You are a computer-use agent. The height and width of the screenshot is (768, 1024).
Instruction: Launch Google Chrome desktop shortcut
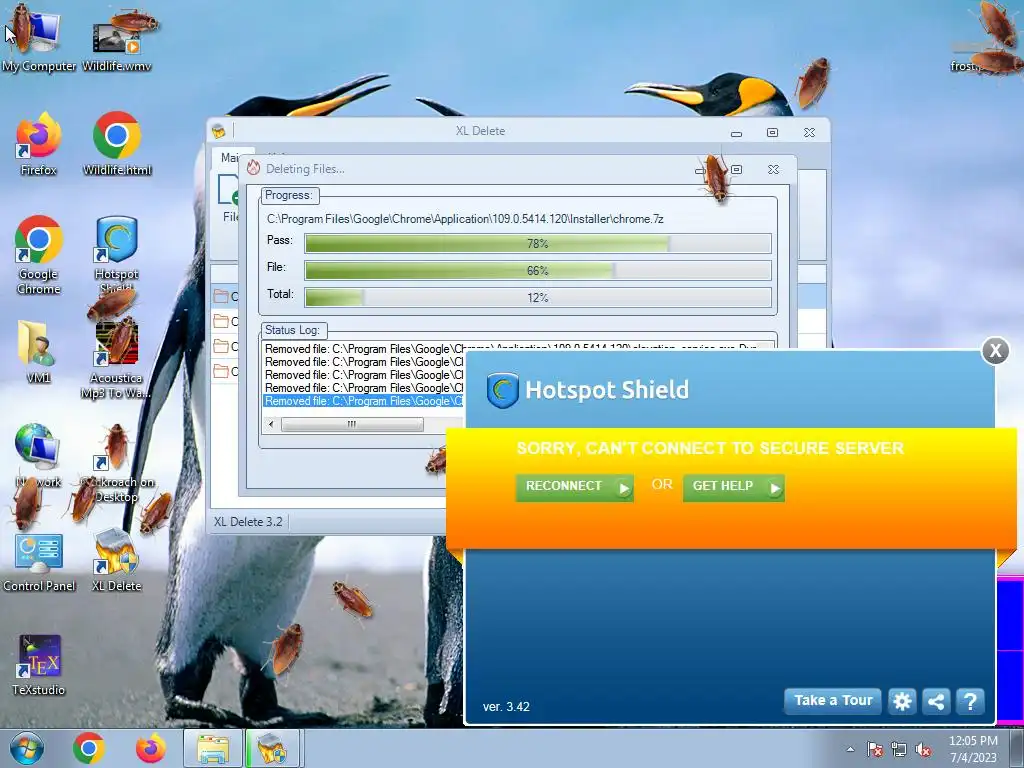click(39, 255)
